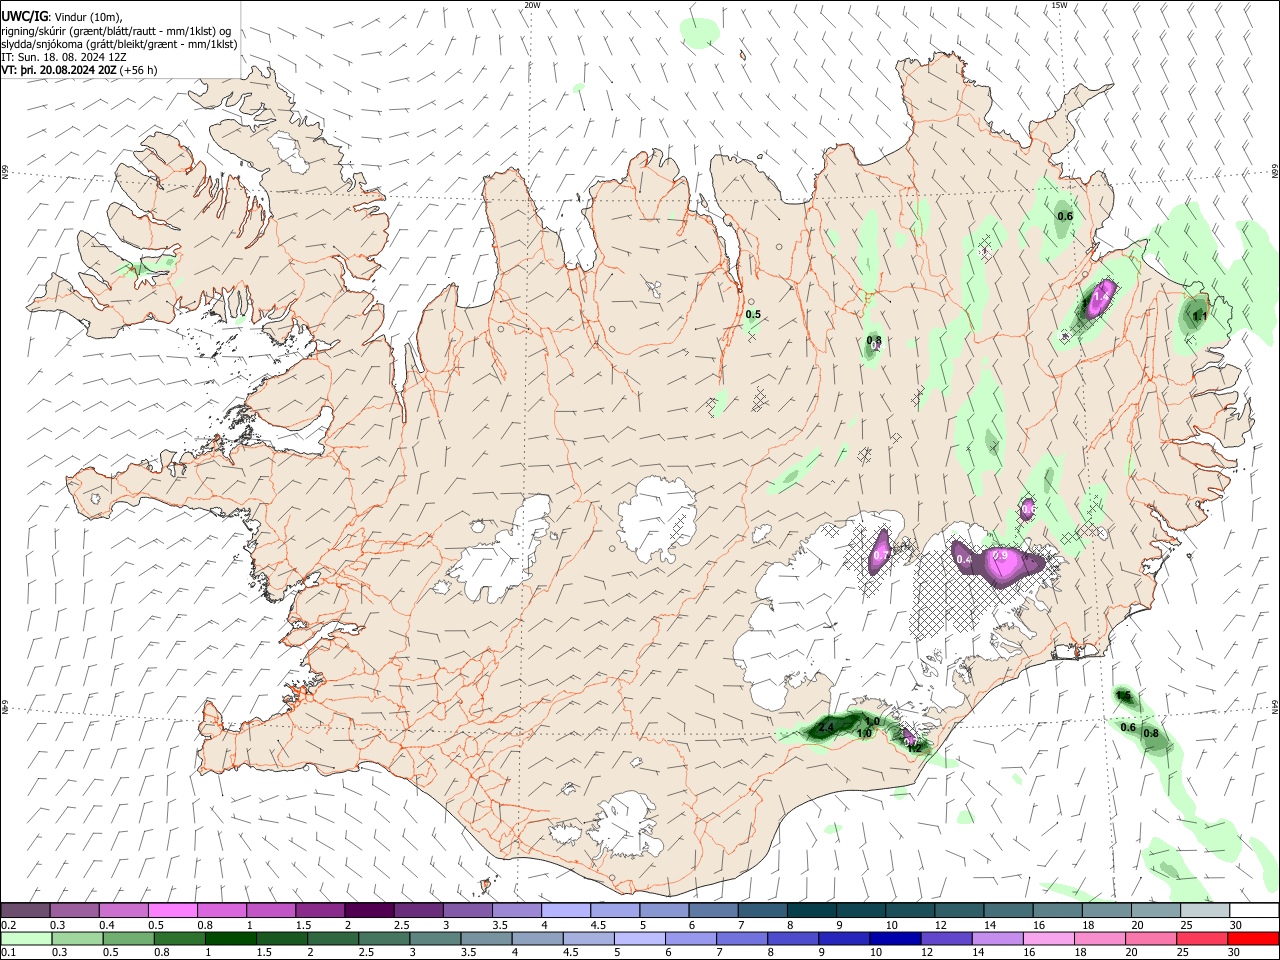Select the dark teal swatch between 8 and 9 in upper legend row

[810, 911]
